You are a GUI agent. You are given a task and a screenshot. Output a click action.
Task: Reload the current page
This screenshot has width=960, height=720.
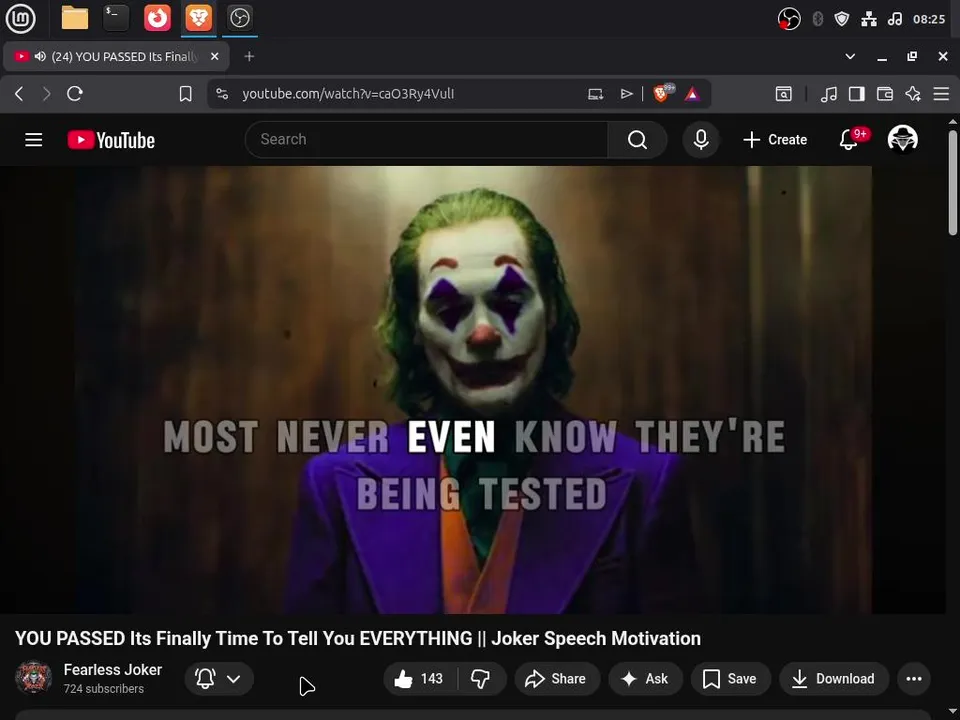click(75, 94)
